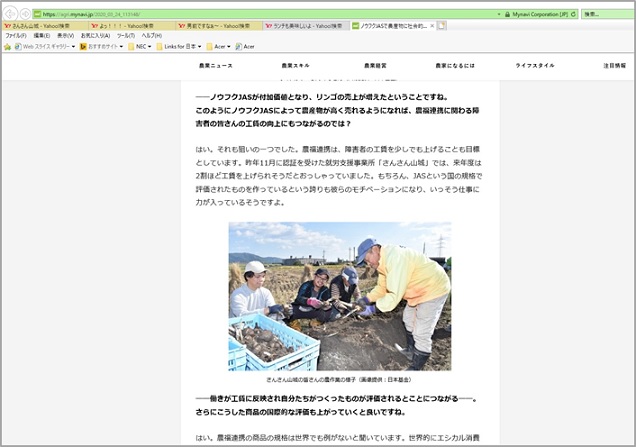Image resolution: width=636 pixels, height=447 pixels.
Task: Expand the Links for 日本 favorites folder
Action: click(179, 47)
